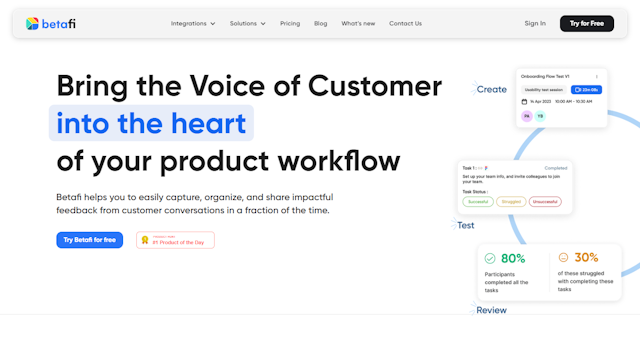Screen dimensions: 640x360
Task: Click the calendar icon in Onboarding card
Action: pos(524,102)
